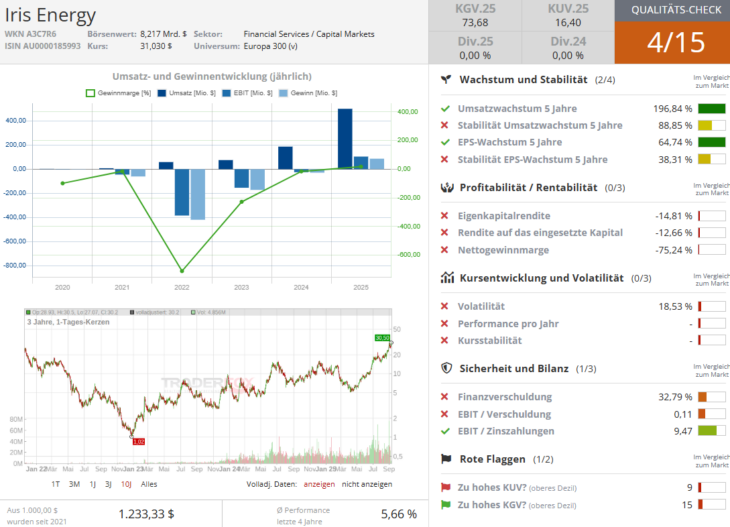This screenshot has height=527, width=730.
Task: Click the red cross beside Stabilität EPS-Wachstum 5 Jahre
Action: point(445,159)
